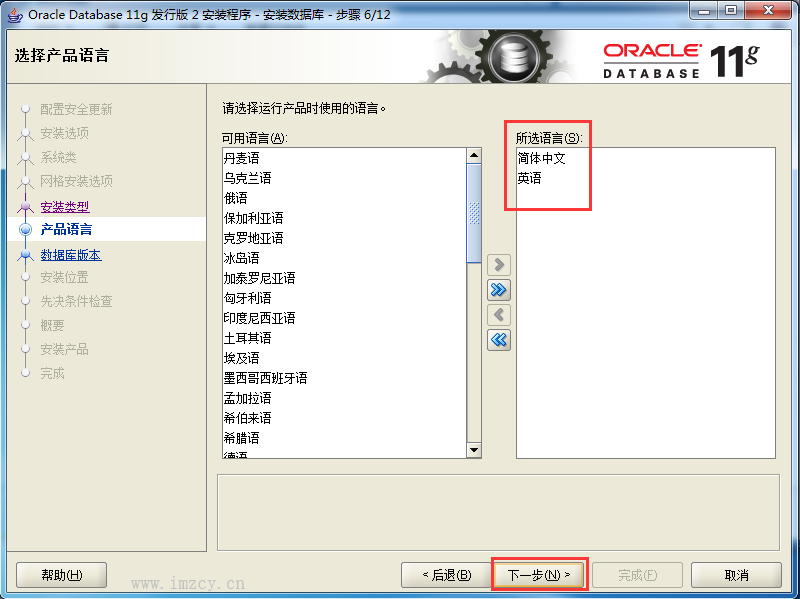The image size is (800, 599).
Task: Click the remove selected language arrow button
Action: point(498,315)
